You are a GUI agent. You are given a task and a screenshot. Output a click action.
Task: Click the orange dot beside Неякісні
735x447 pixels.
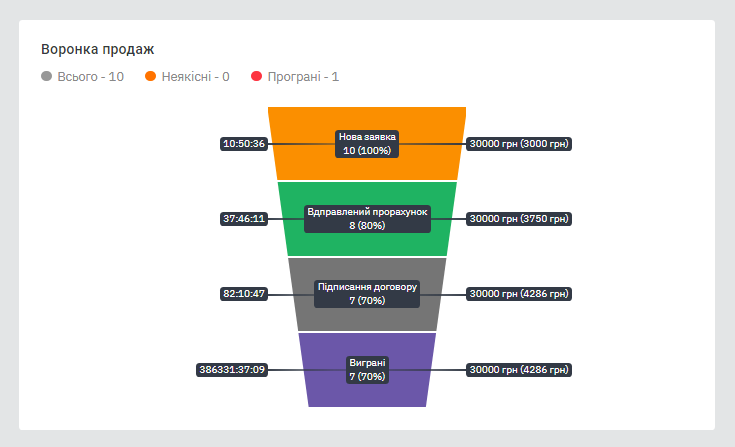(x=151, y=76)
